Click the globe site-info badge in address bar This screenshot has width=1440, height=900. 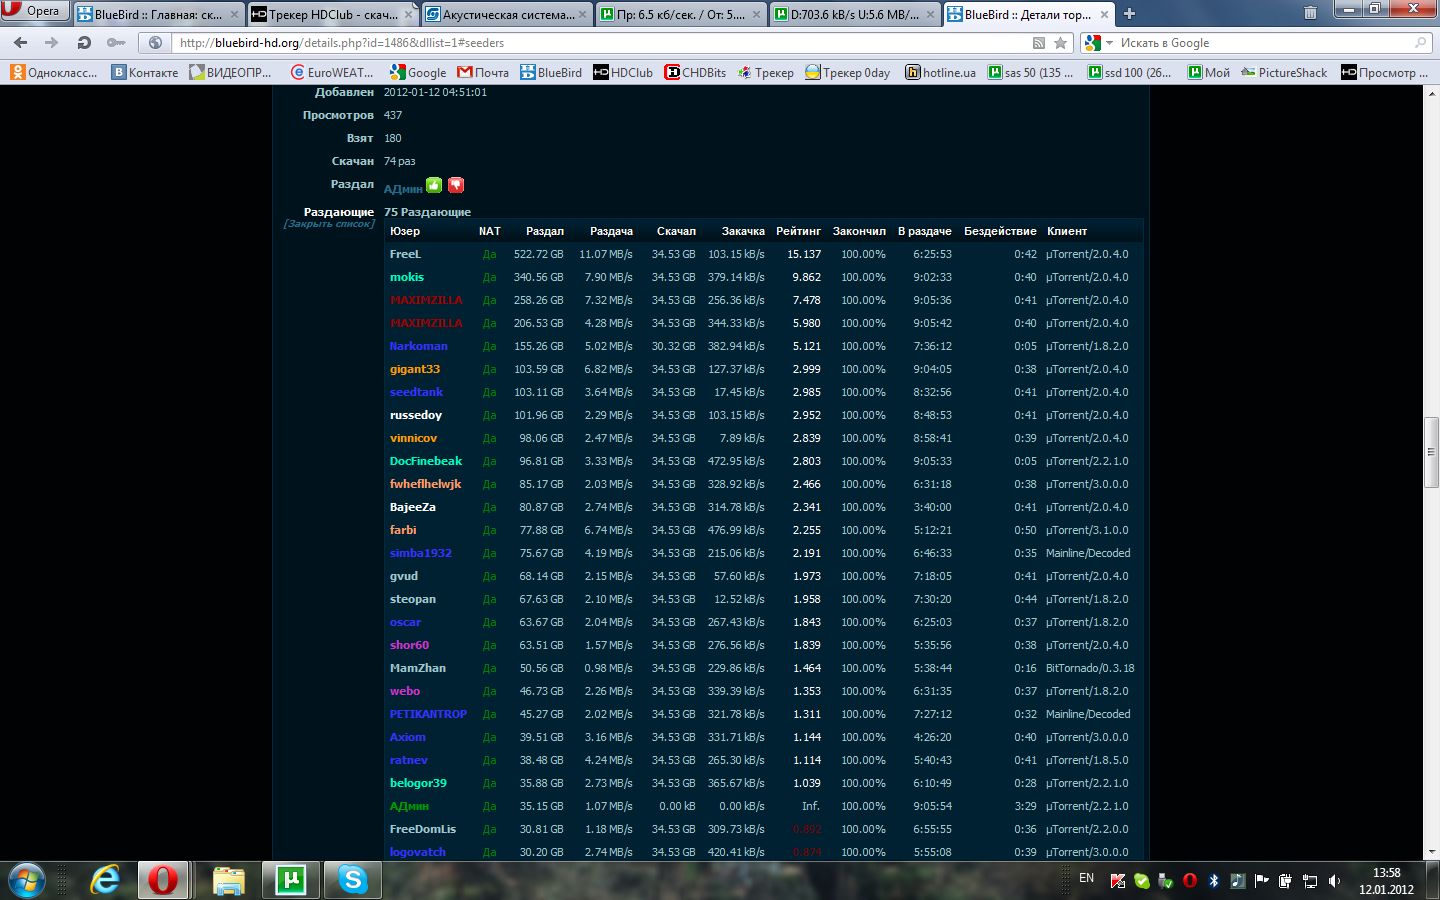(x=155, y=43)
